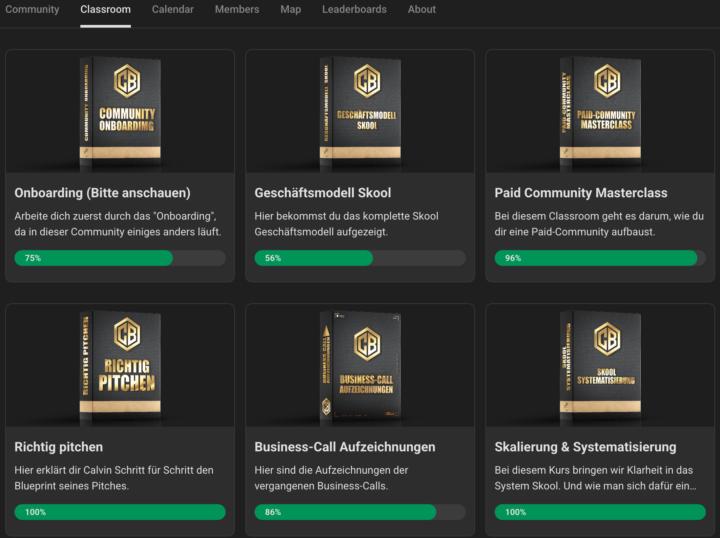The height and width of the screenshot is (538, 720).
Task: Click the 96% Masterclass progress bar
Action: [x=600, y=258]
